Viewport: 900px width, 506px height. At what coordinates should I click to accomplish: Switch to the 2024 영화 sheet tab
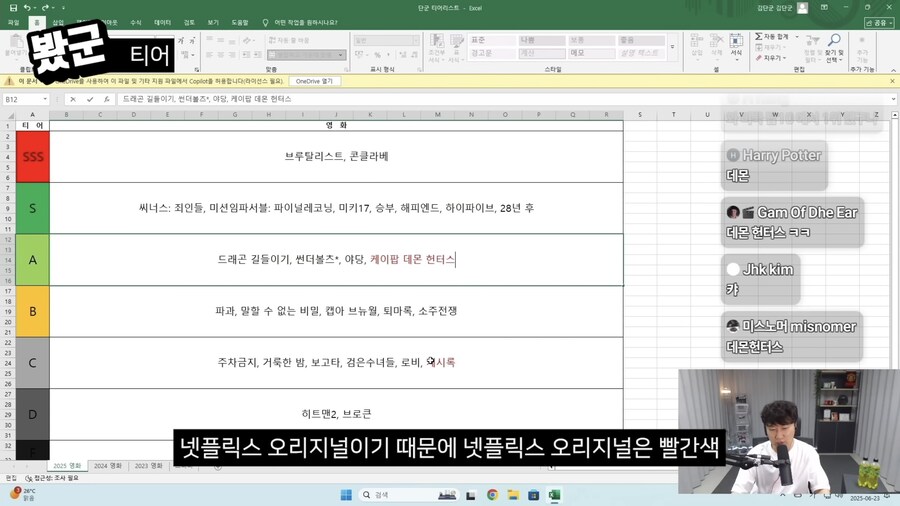[x=108, y=465]
